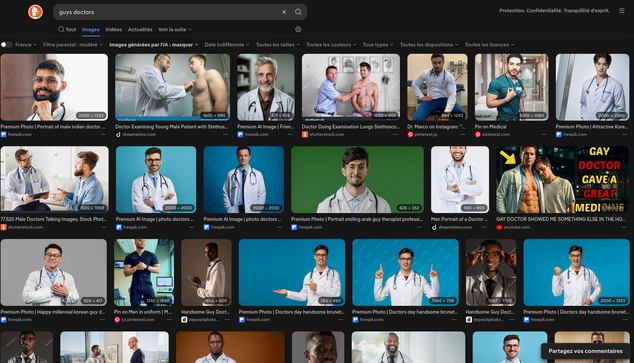Viewport: 634px width, 363px height.
Task: Click the Premium Photo Attractive Kore... title
Action: point(592,127)
